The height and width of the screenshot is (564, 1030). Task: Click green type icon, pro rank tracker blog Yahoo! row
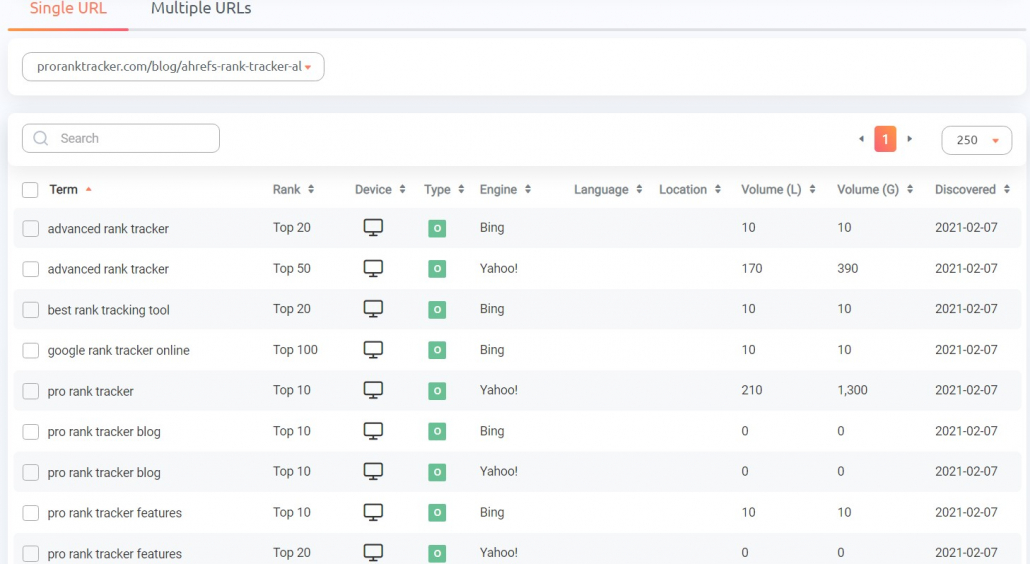(437, 473)
